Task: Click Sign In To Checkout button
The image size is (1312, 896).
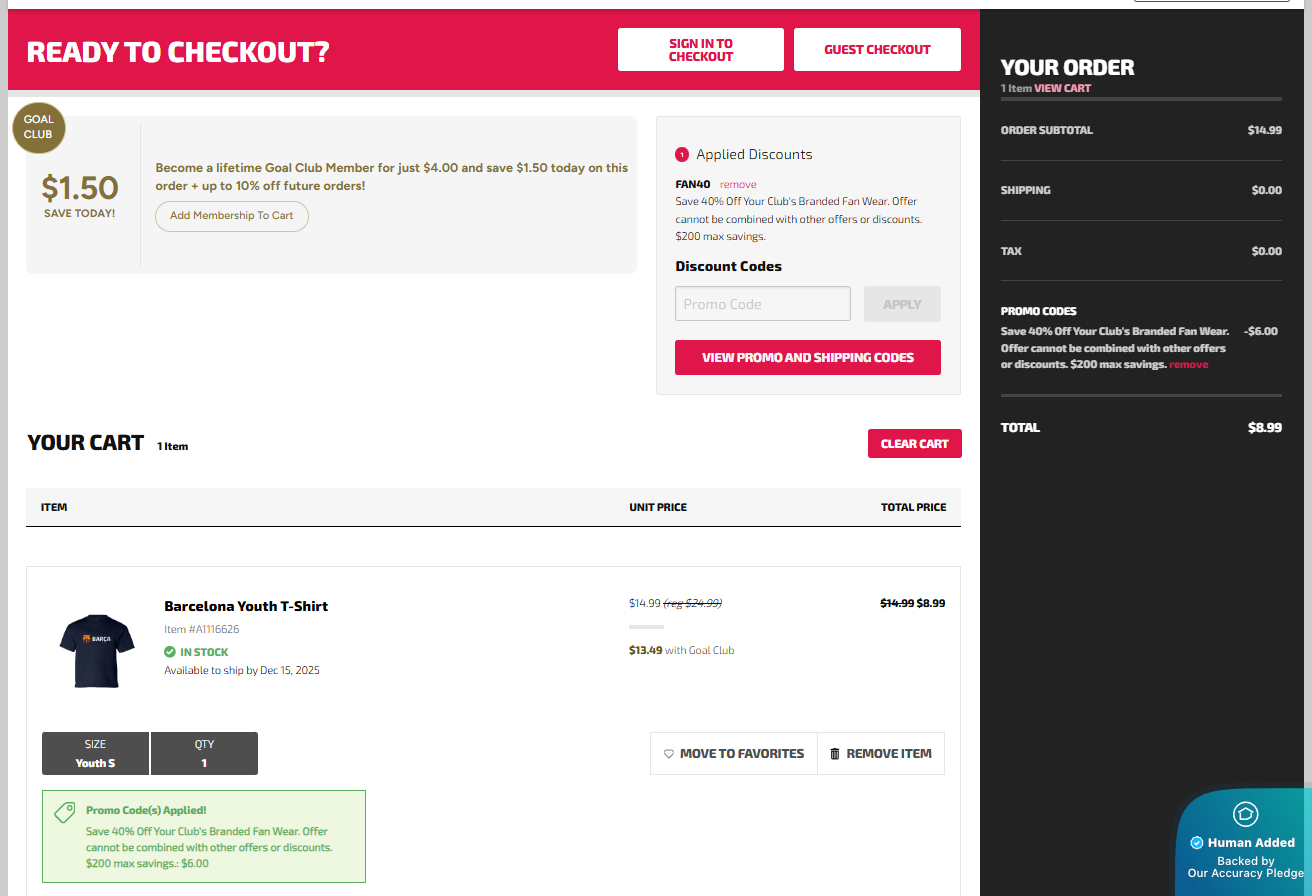Action: pyautogui.click(x=700, y=50)
